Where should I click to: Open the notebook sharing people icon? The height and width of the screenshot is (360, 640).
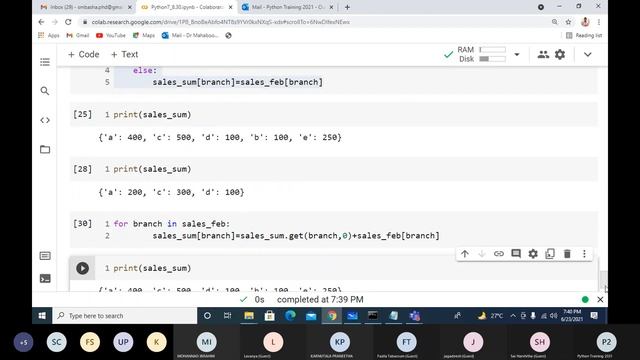tap(543, 54)
